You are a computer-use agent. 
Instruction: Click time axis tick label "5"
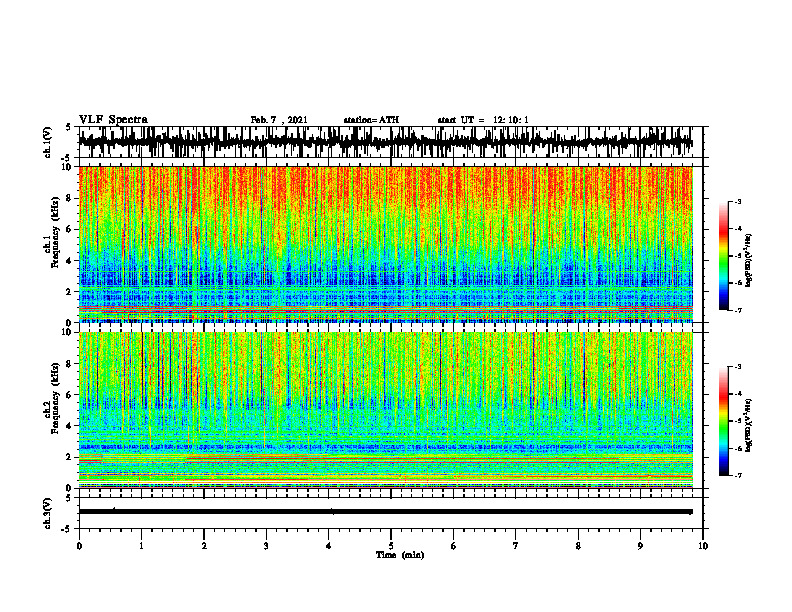(391, 546)
